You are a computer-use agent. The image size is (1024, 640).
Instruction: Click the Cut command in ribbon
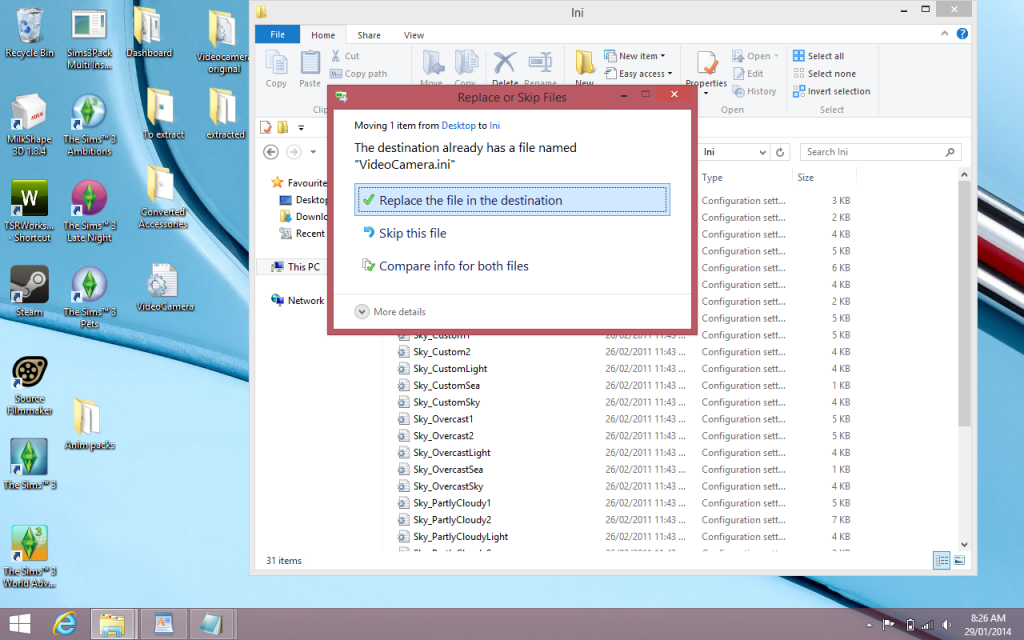345,56
